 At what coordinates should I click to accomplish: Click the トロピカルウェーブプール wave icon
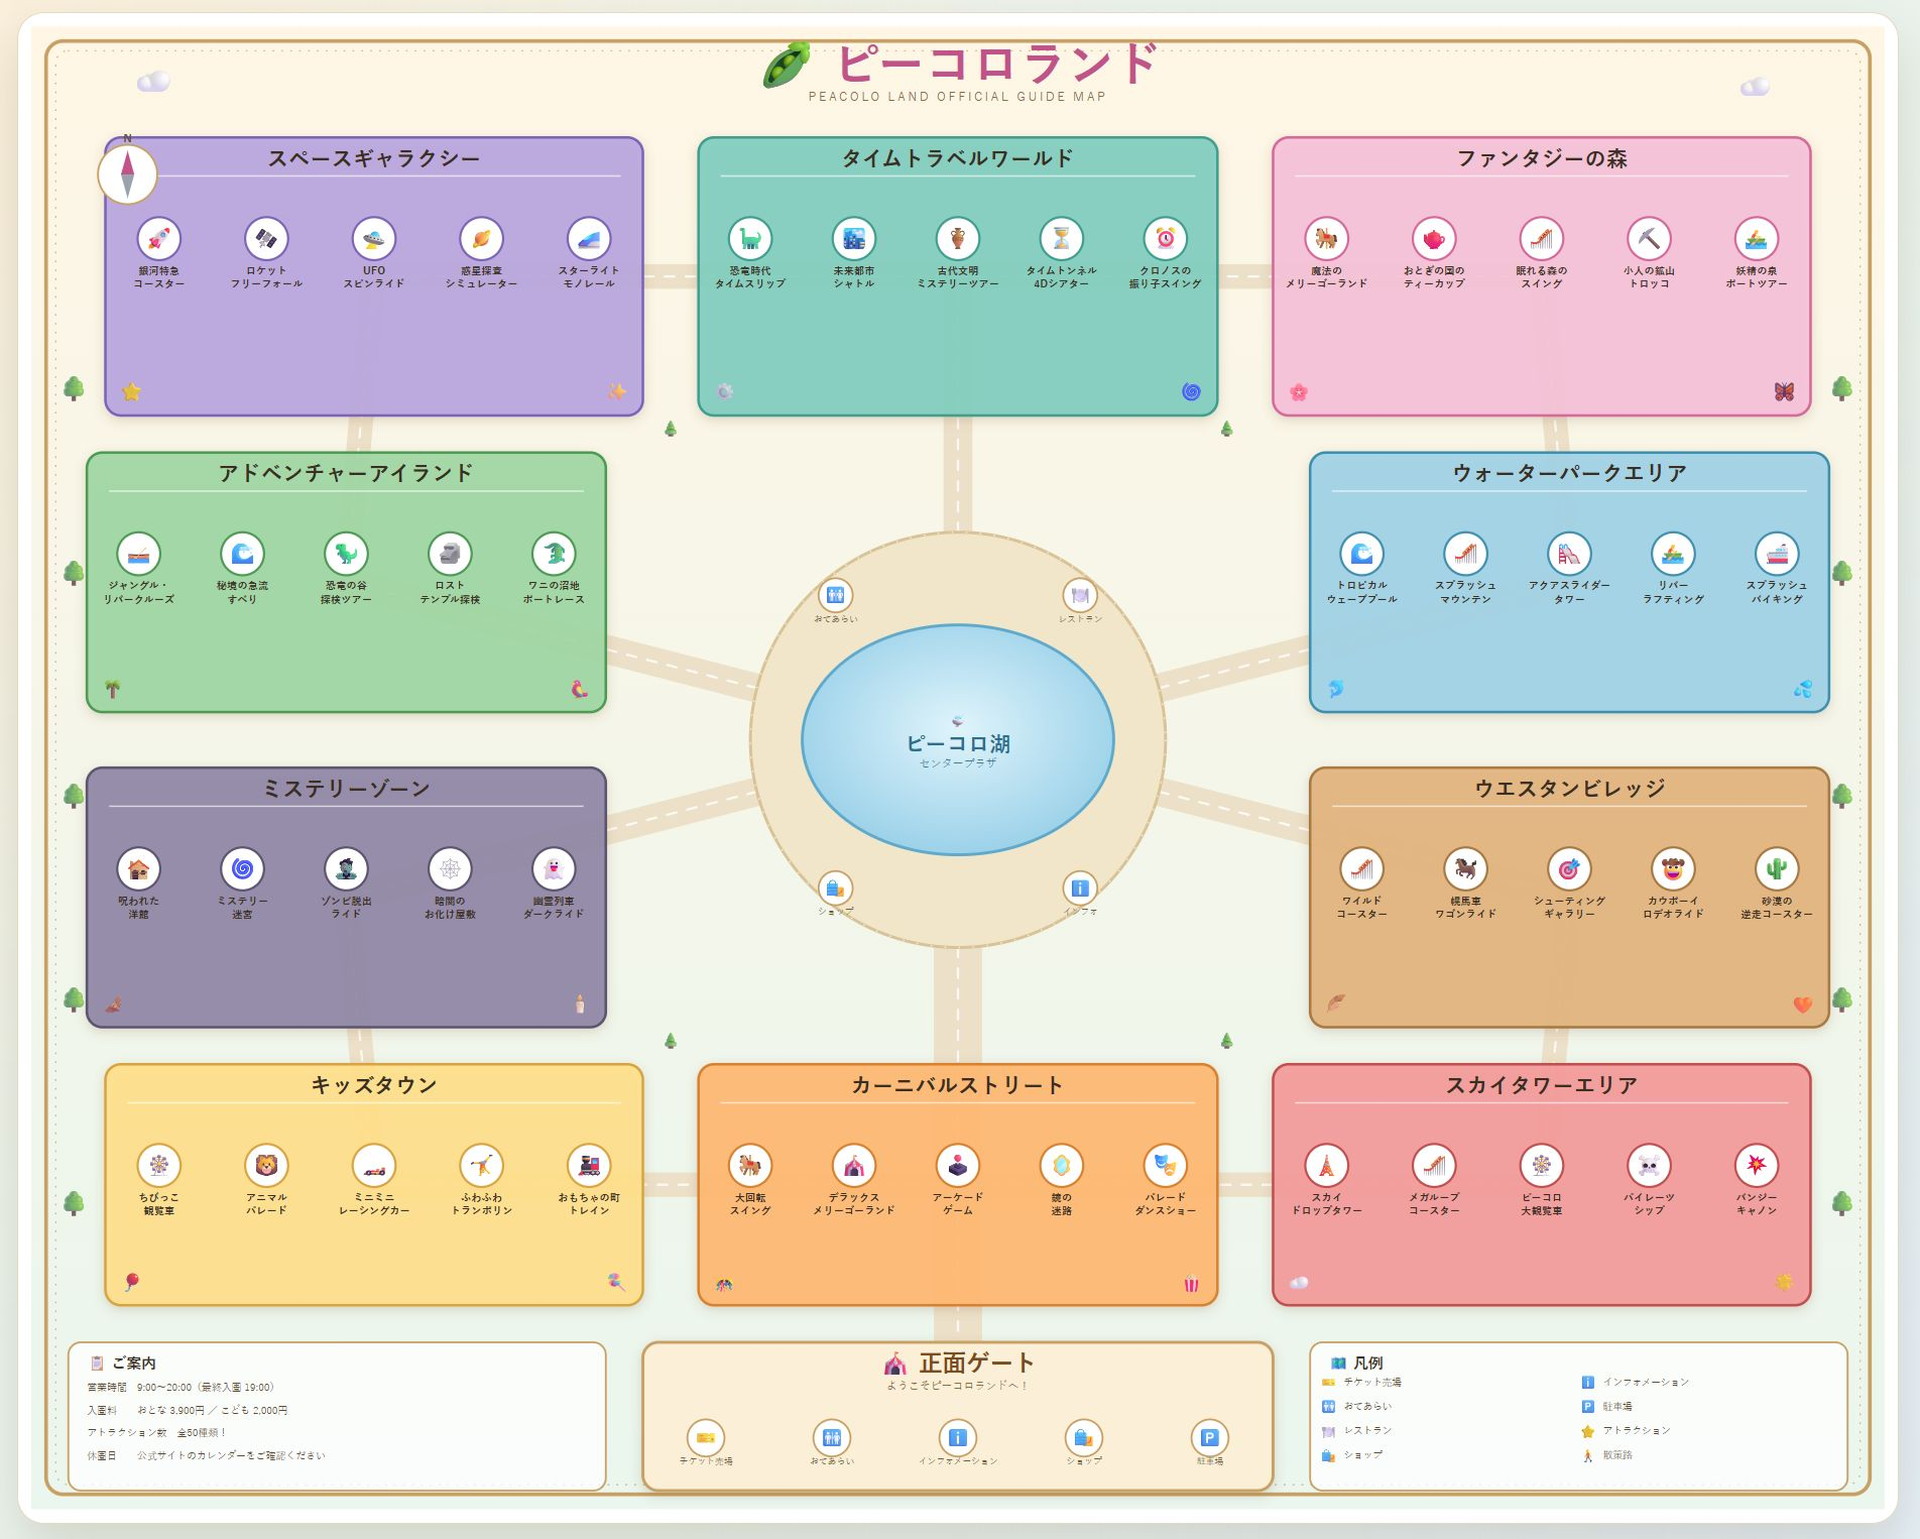pos(1362,554)
